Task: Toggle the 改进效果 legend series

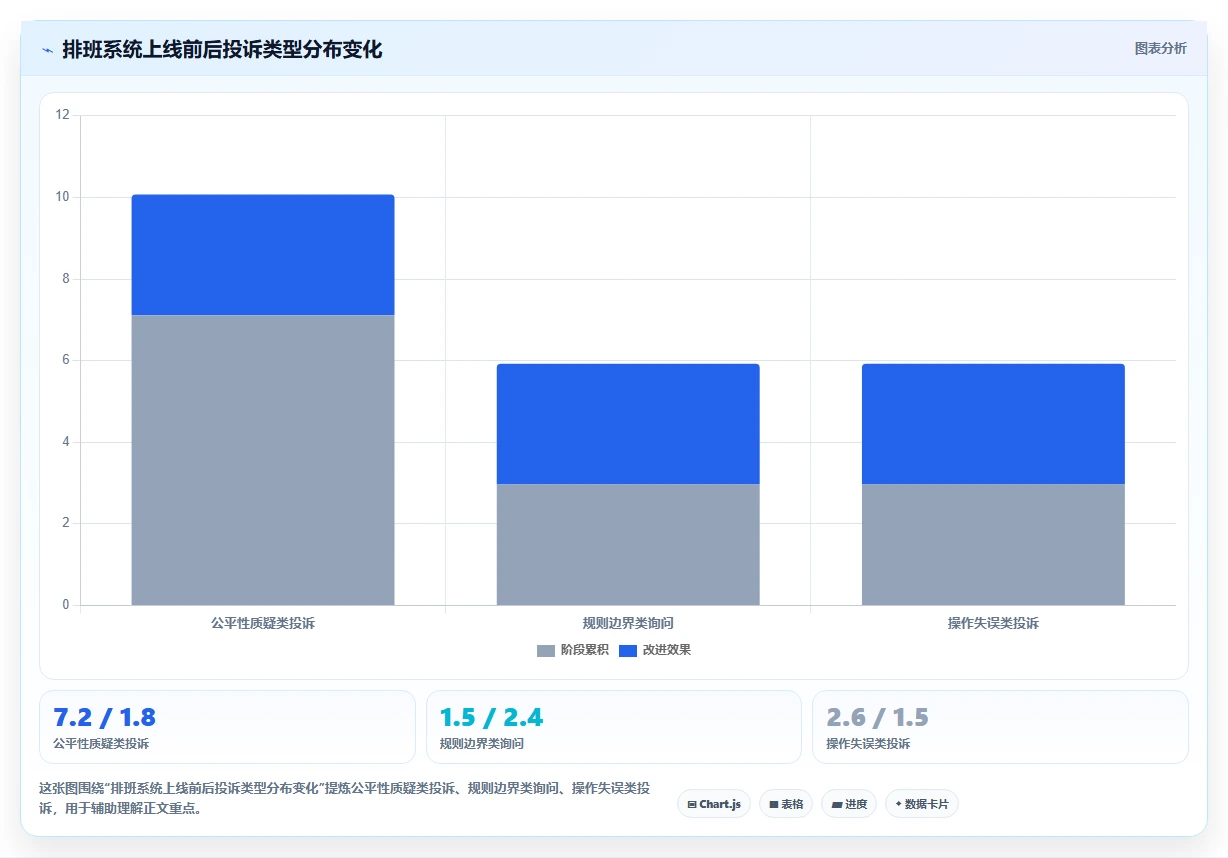Action: [x=654, y=650]
